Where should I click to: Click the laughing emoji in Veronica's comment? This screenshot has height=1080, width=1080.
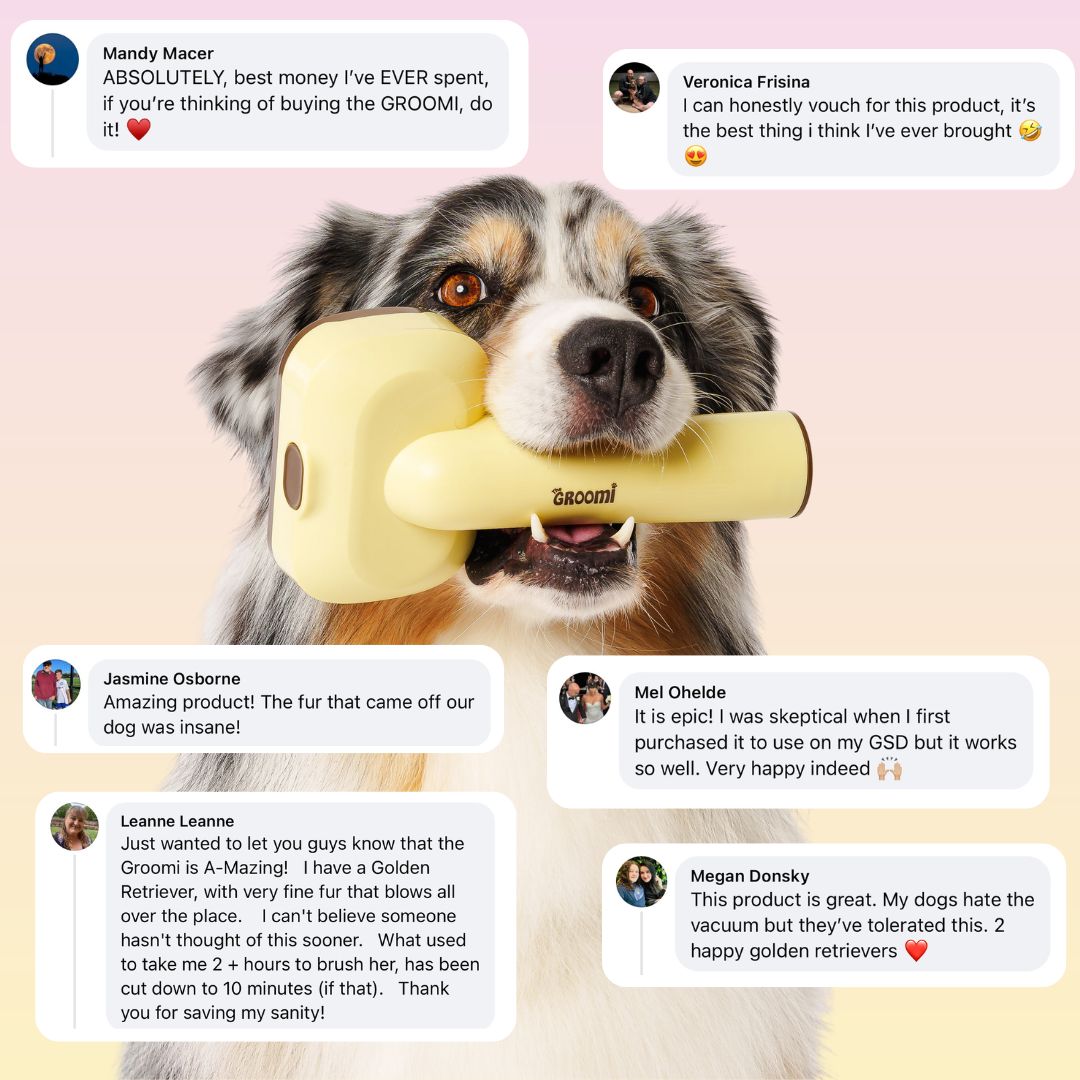coord(1030,130)
